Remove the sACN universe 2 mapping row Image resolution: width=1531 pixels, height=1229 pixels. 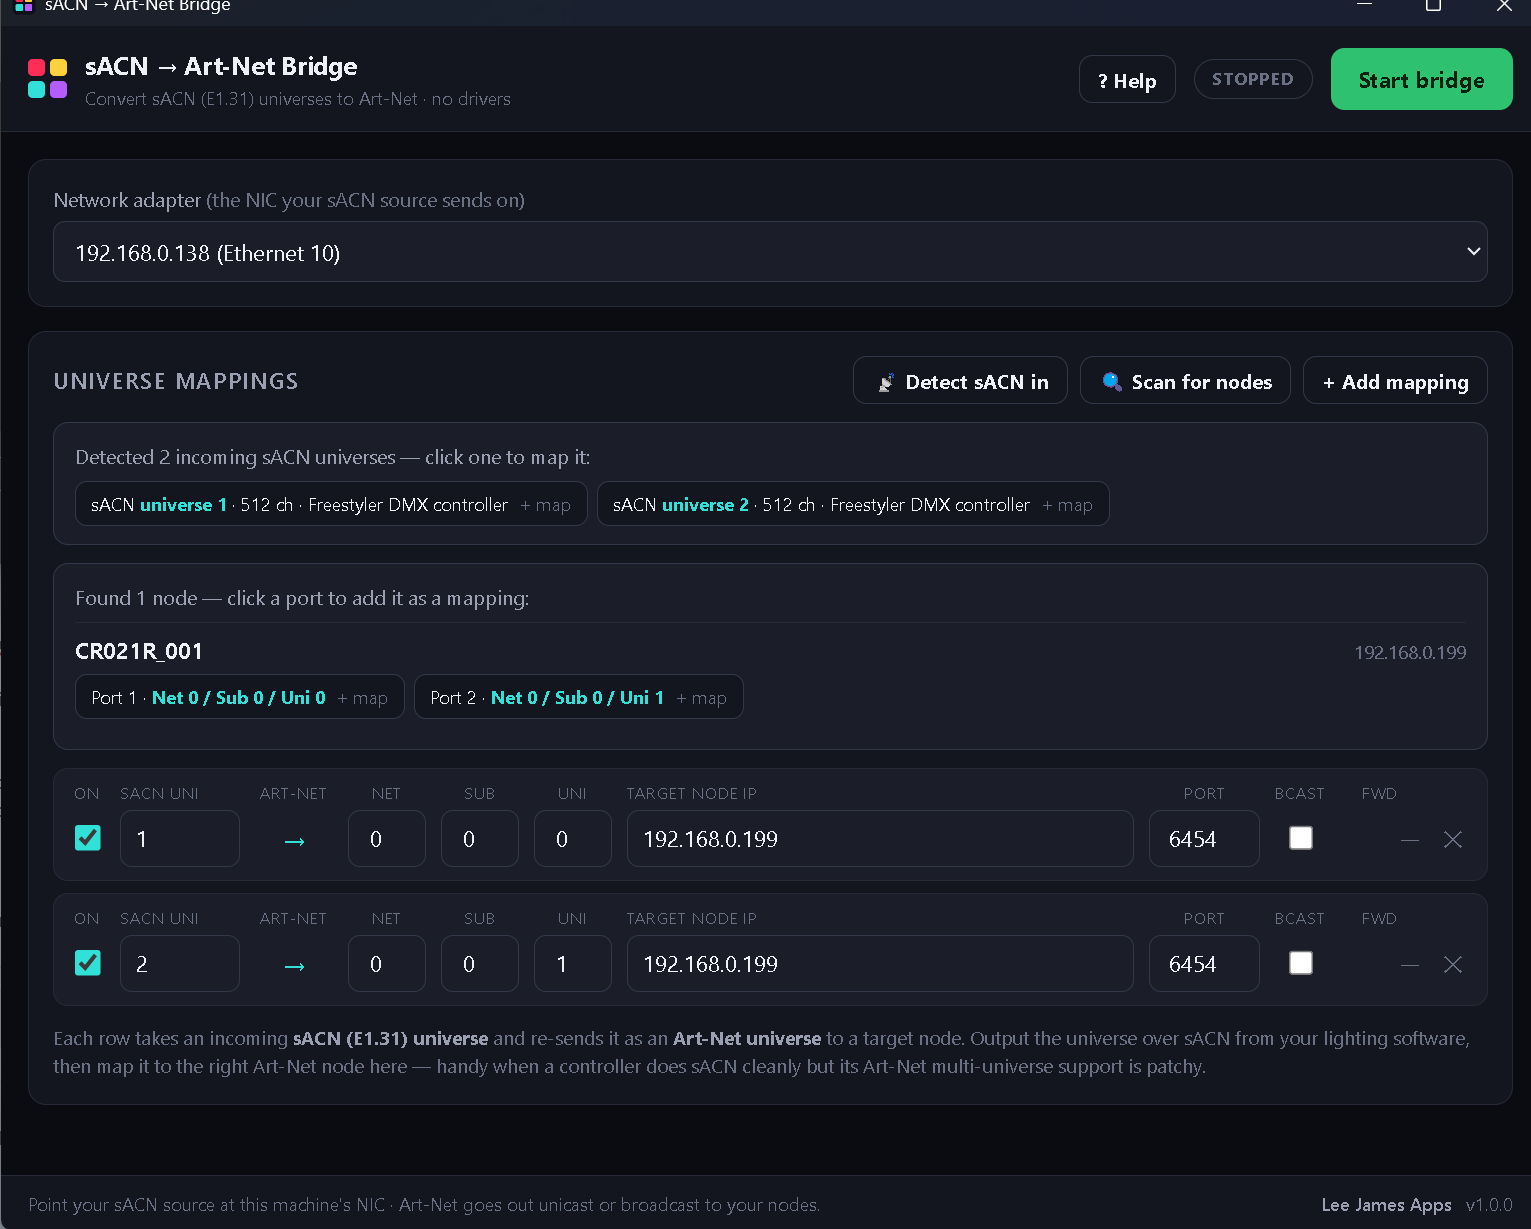pos(1453,964)
